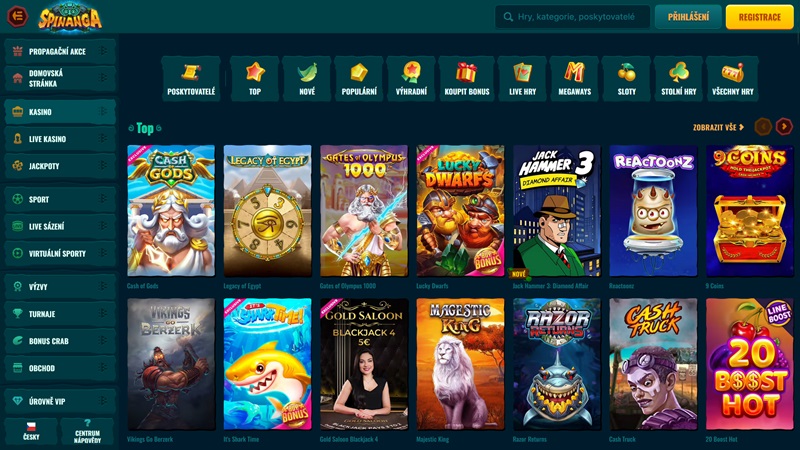Image resolution: width=800 pixels, height=450 pixels.
Task: Open the Koupit bonus gift category
Action: (x=466, y=72)
